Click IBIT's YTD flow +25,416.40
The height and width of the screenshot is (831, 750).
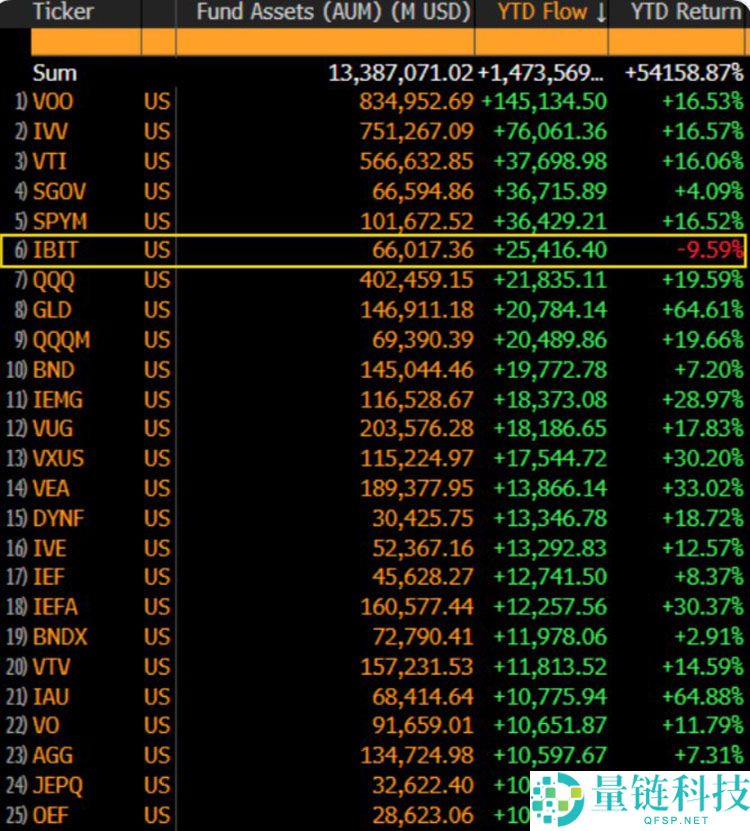tap(550, 250)
